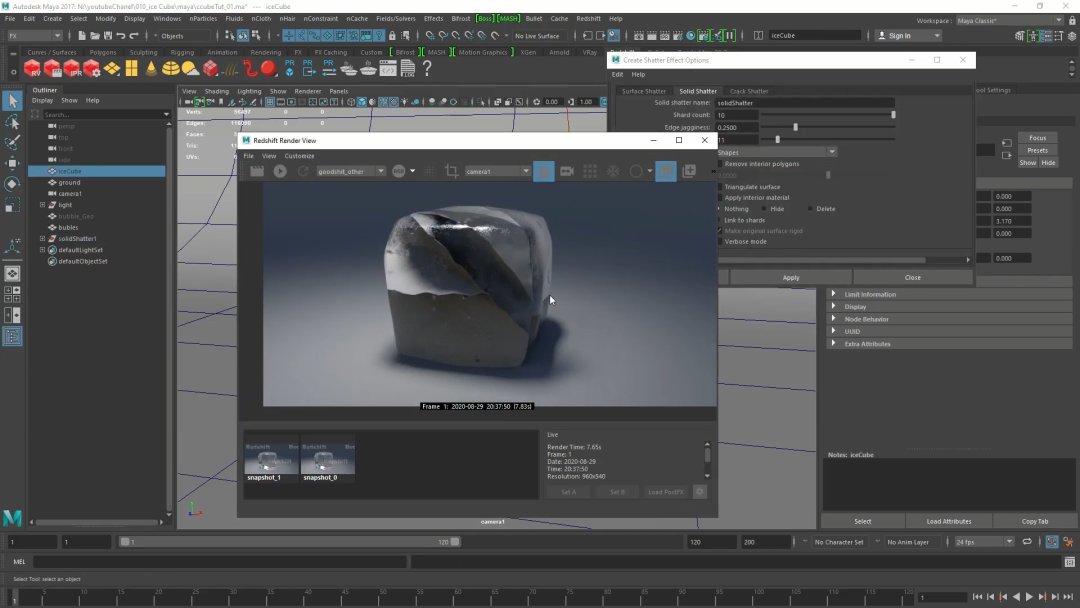Enable Triangulate surface checkbox

(x=721, y=187)
